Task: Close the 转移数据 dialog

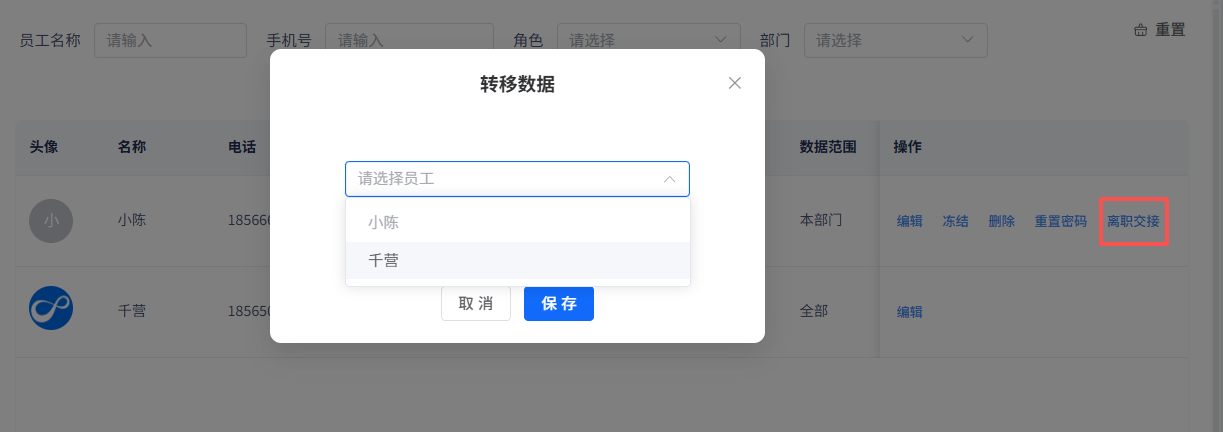Action: click(x=735, y=83)
